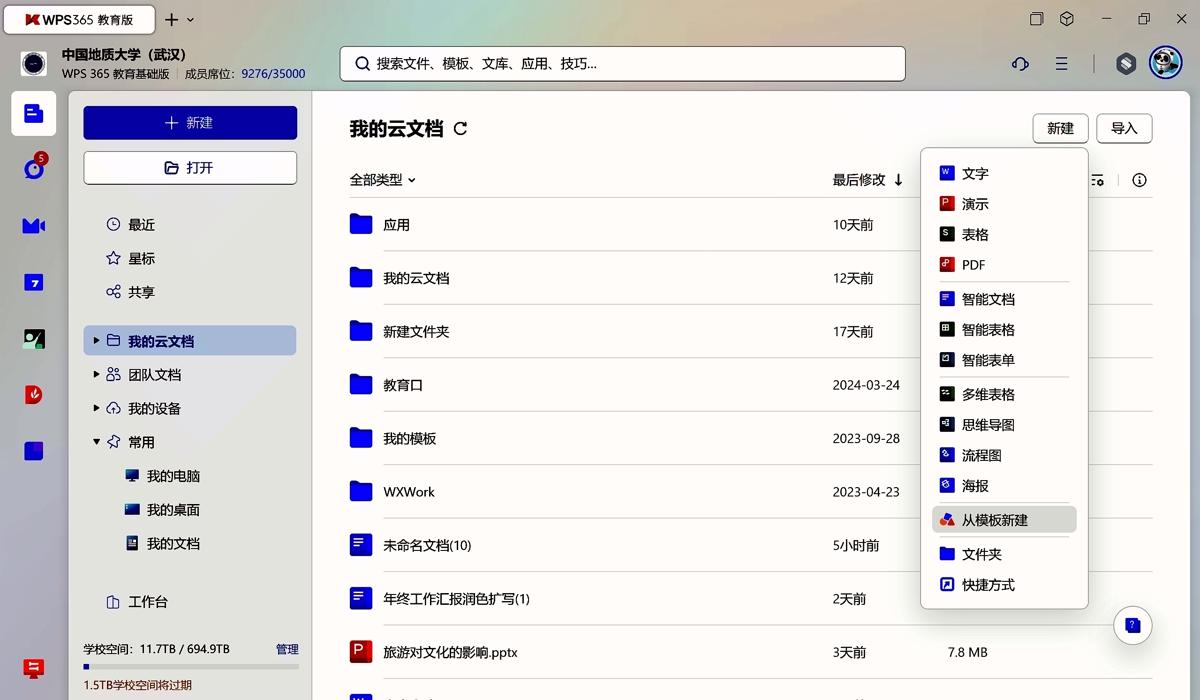Open 共享 in the sidebar

190,292
